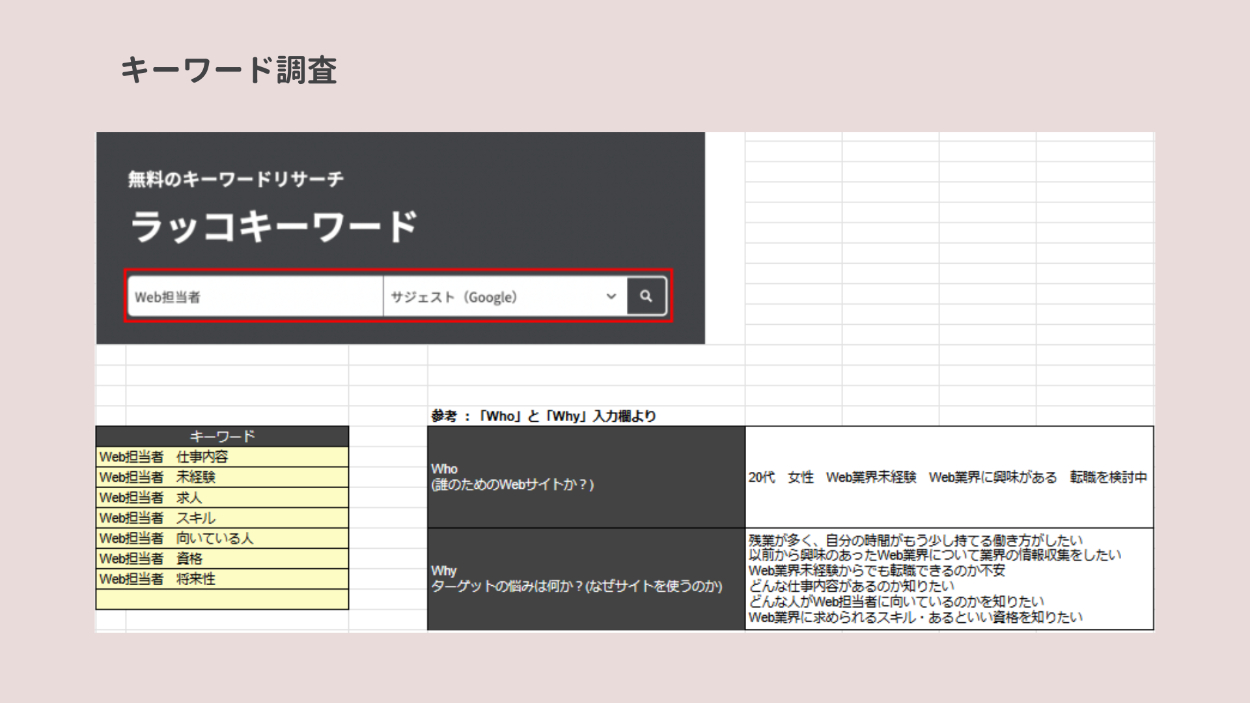1250x703 pixels.
Task: Click the empty cell below 将来性 row
Action: click(x=222, y=599)
